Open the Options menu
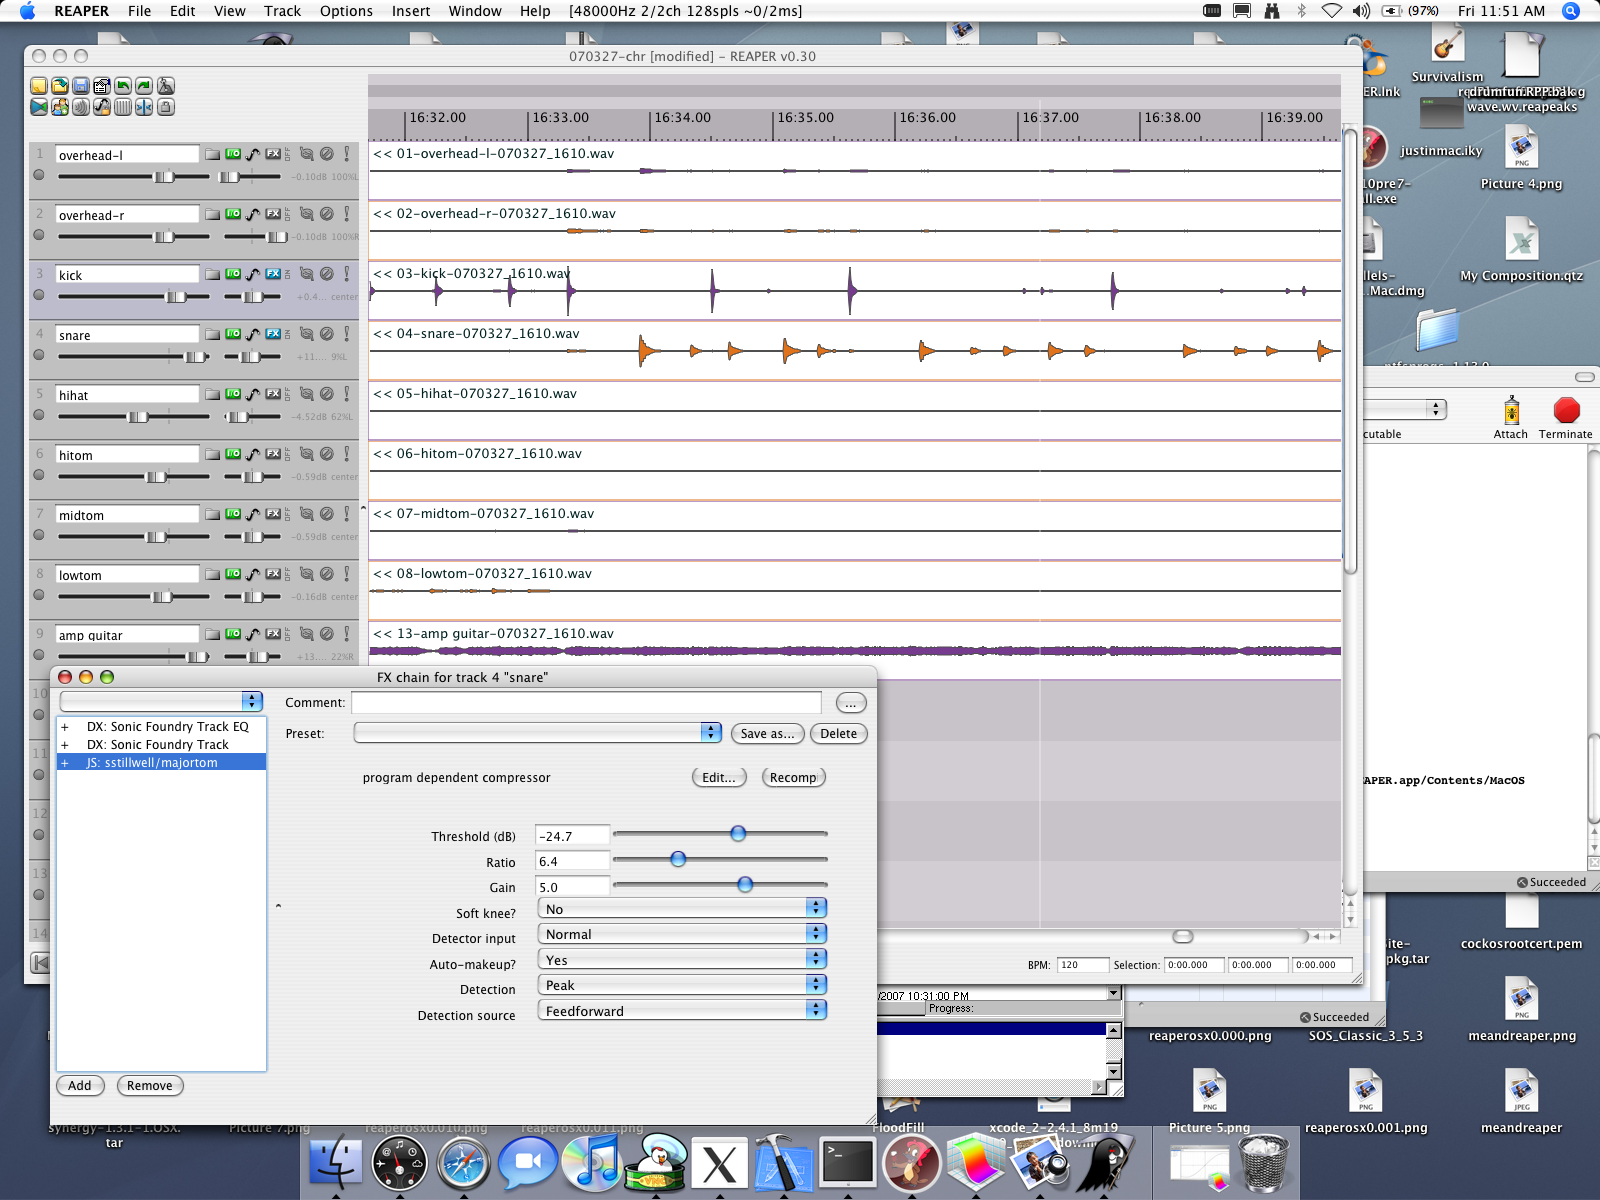 point(346,11)
